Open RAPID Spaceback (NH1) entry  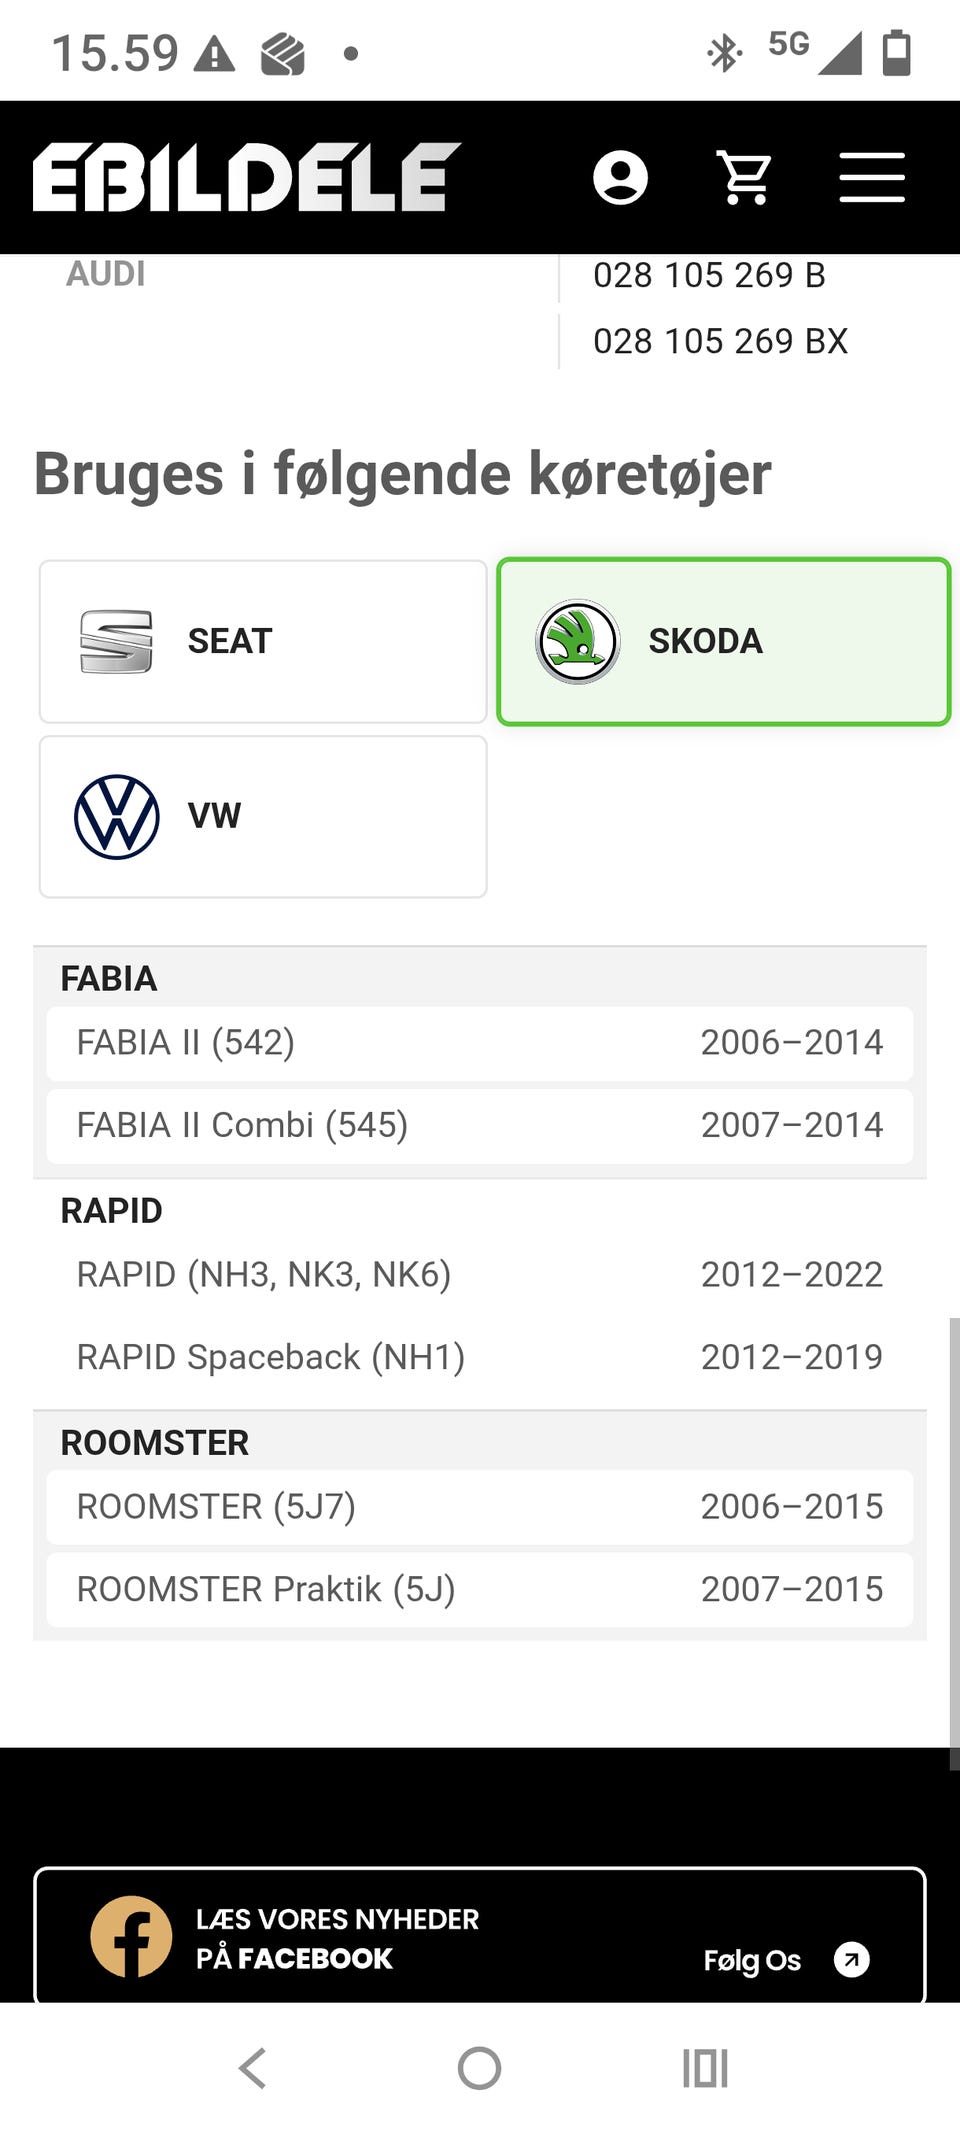[x=480, y=1357]
